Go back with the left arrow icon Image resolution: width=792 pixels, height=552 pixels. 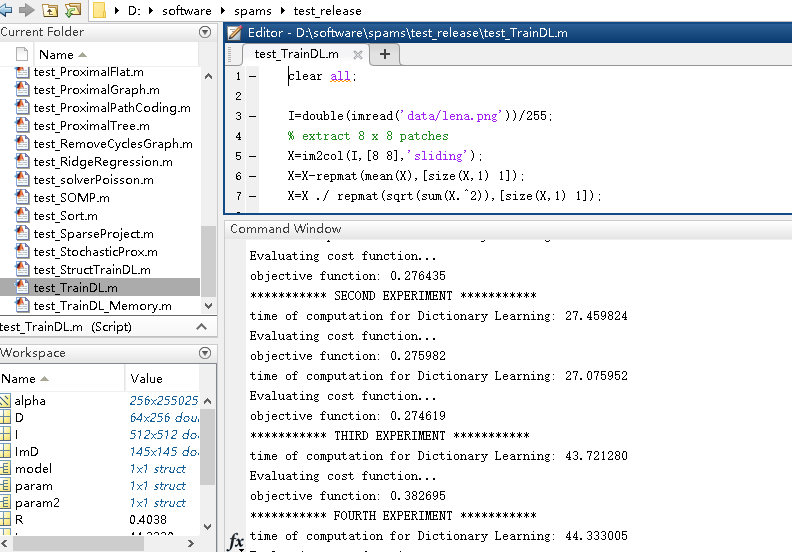point(6,10)
